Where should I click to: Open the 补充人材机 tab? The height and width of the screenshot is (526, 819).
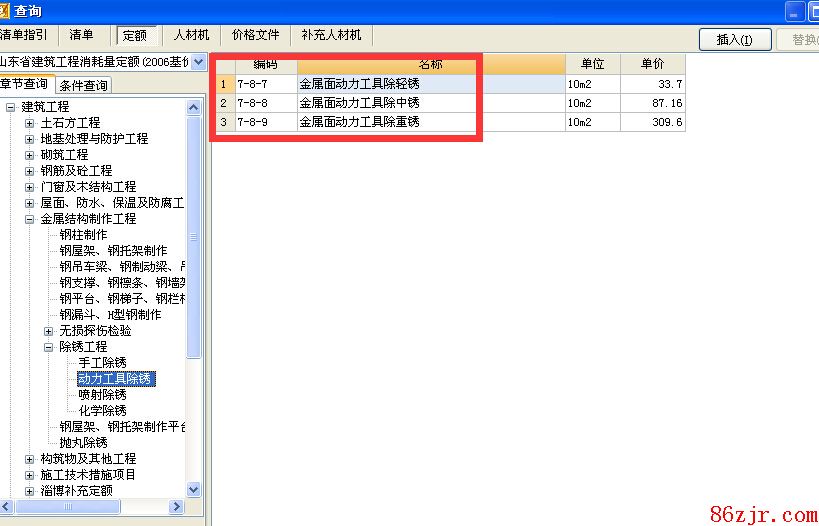pyautogui.click(x=331, y=35)
